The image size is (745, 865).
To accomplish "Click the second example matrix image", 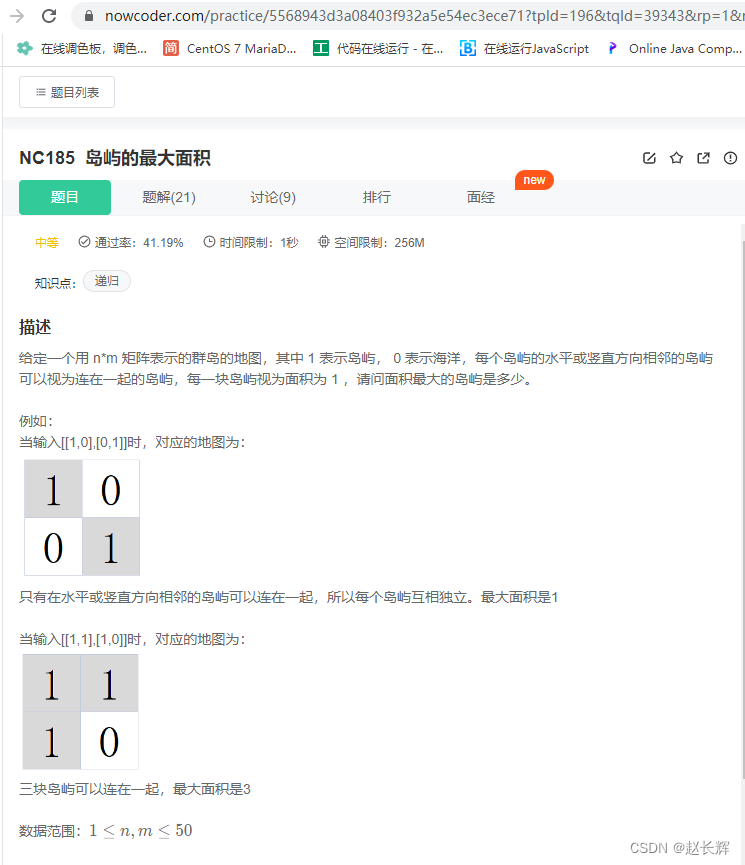I will (81, 712).
